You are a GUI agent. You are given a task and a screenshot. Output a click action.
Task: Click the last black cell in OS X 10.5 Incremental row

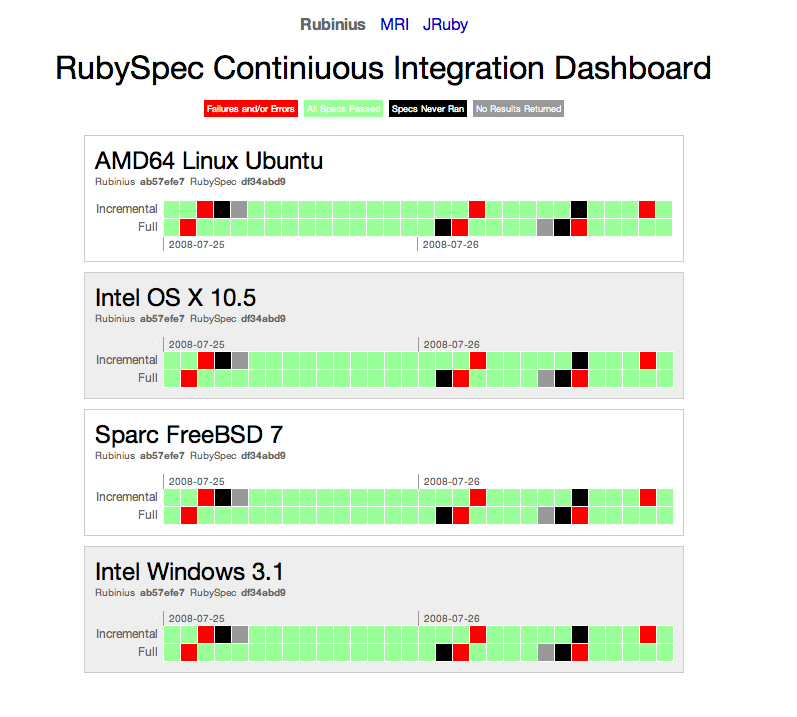580,360
